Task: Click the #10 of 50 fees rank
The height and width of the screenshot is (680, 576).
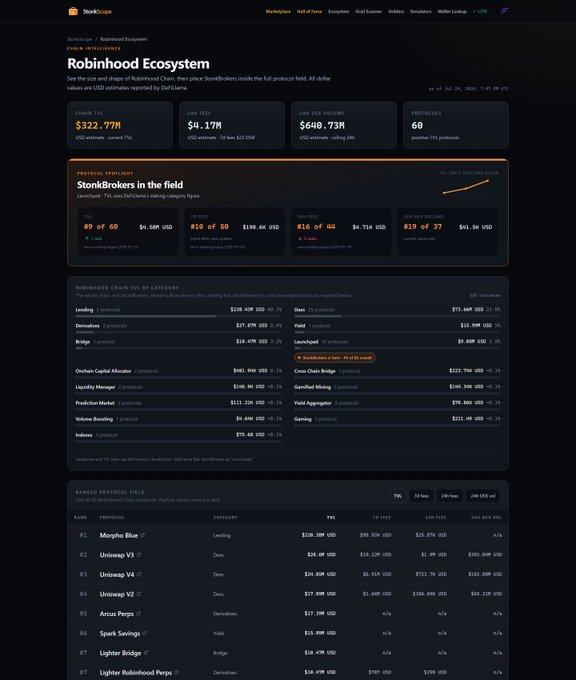Action: [209, 226]
